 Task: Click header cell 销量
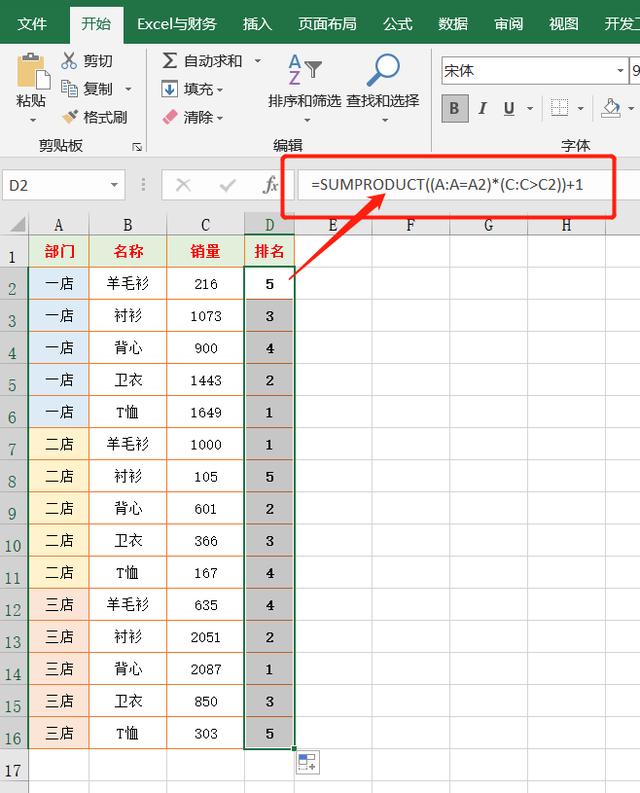[x=205, y=251]
